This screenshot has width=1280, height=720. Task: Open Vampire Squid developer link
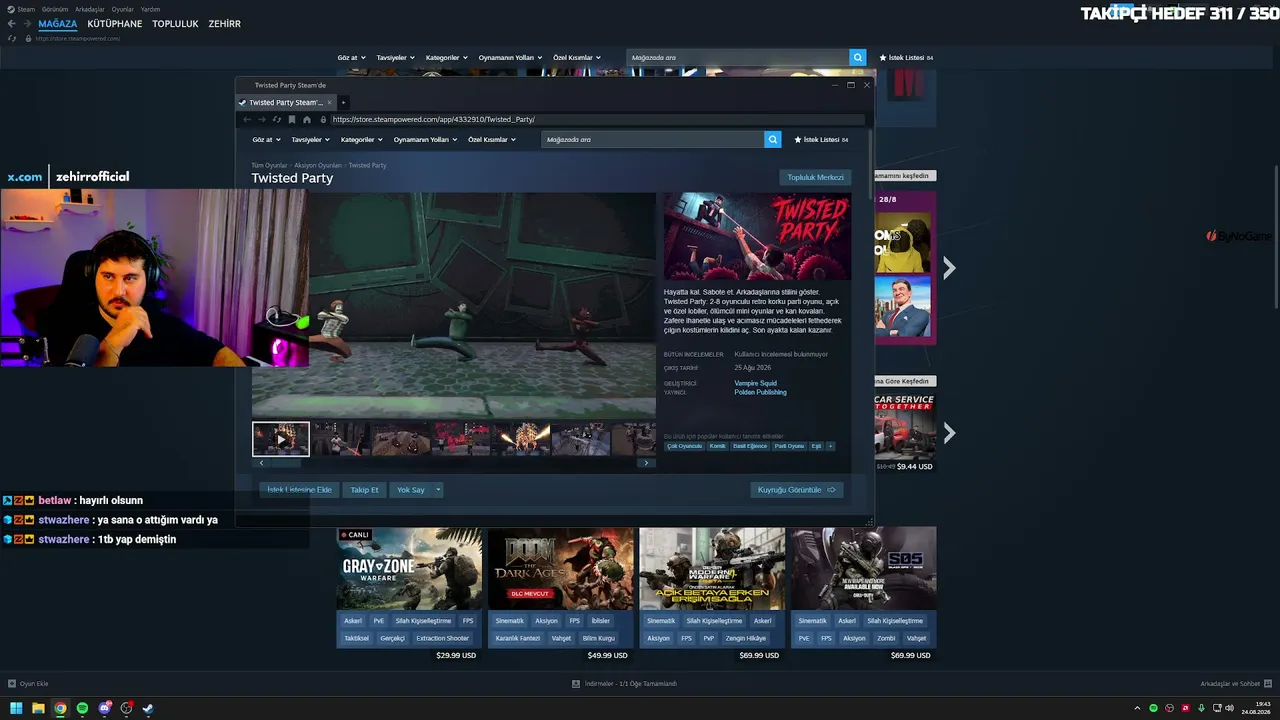[755, 383]
